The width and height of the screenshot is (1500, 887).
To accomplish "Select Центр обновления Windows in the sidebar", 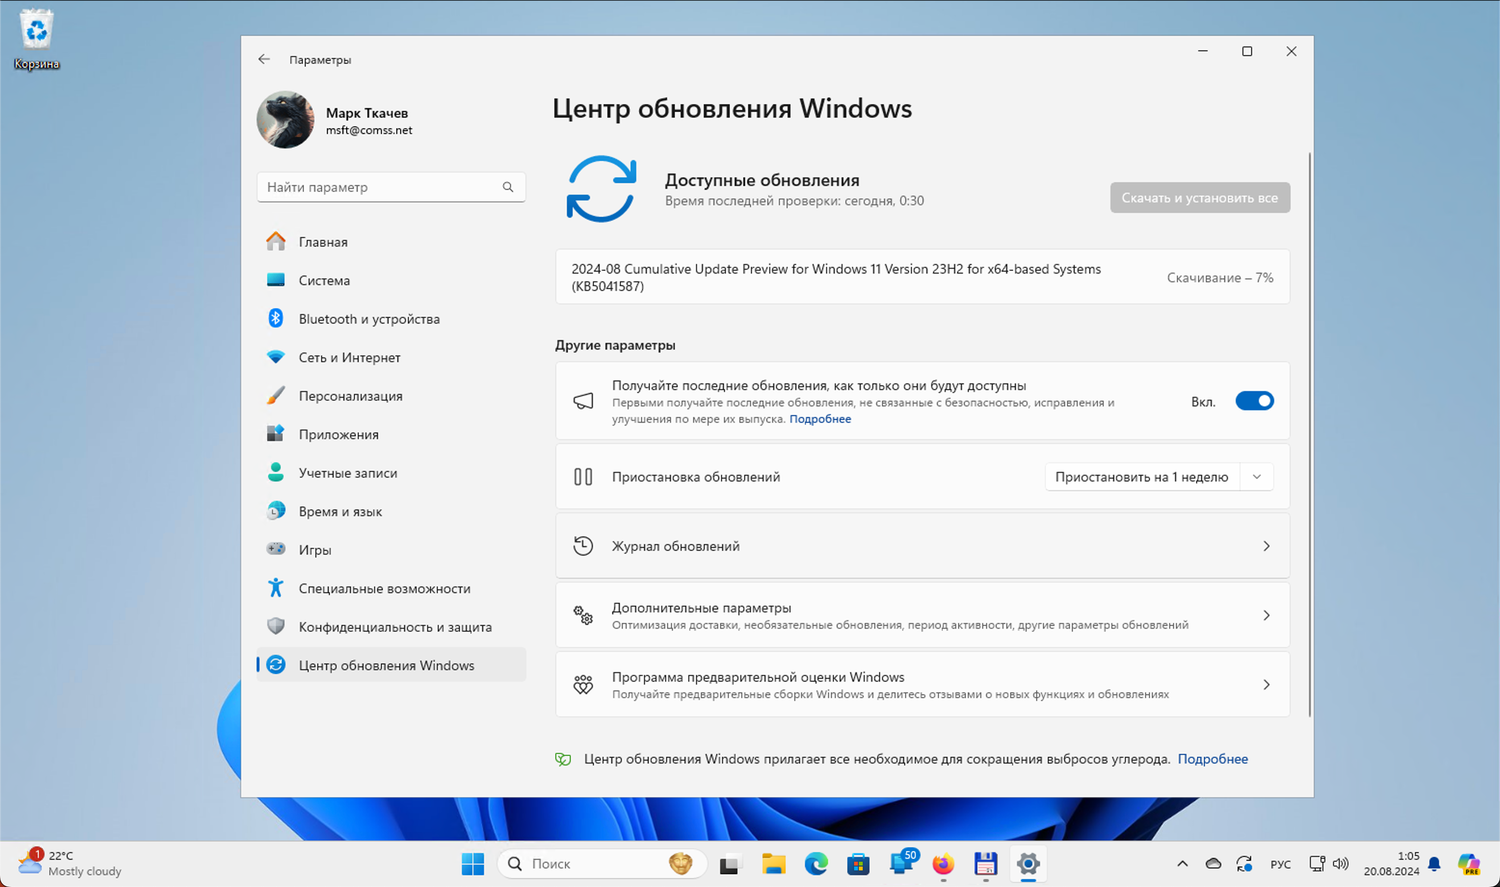I will click(x=391, y=666).
